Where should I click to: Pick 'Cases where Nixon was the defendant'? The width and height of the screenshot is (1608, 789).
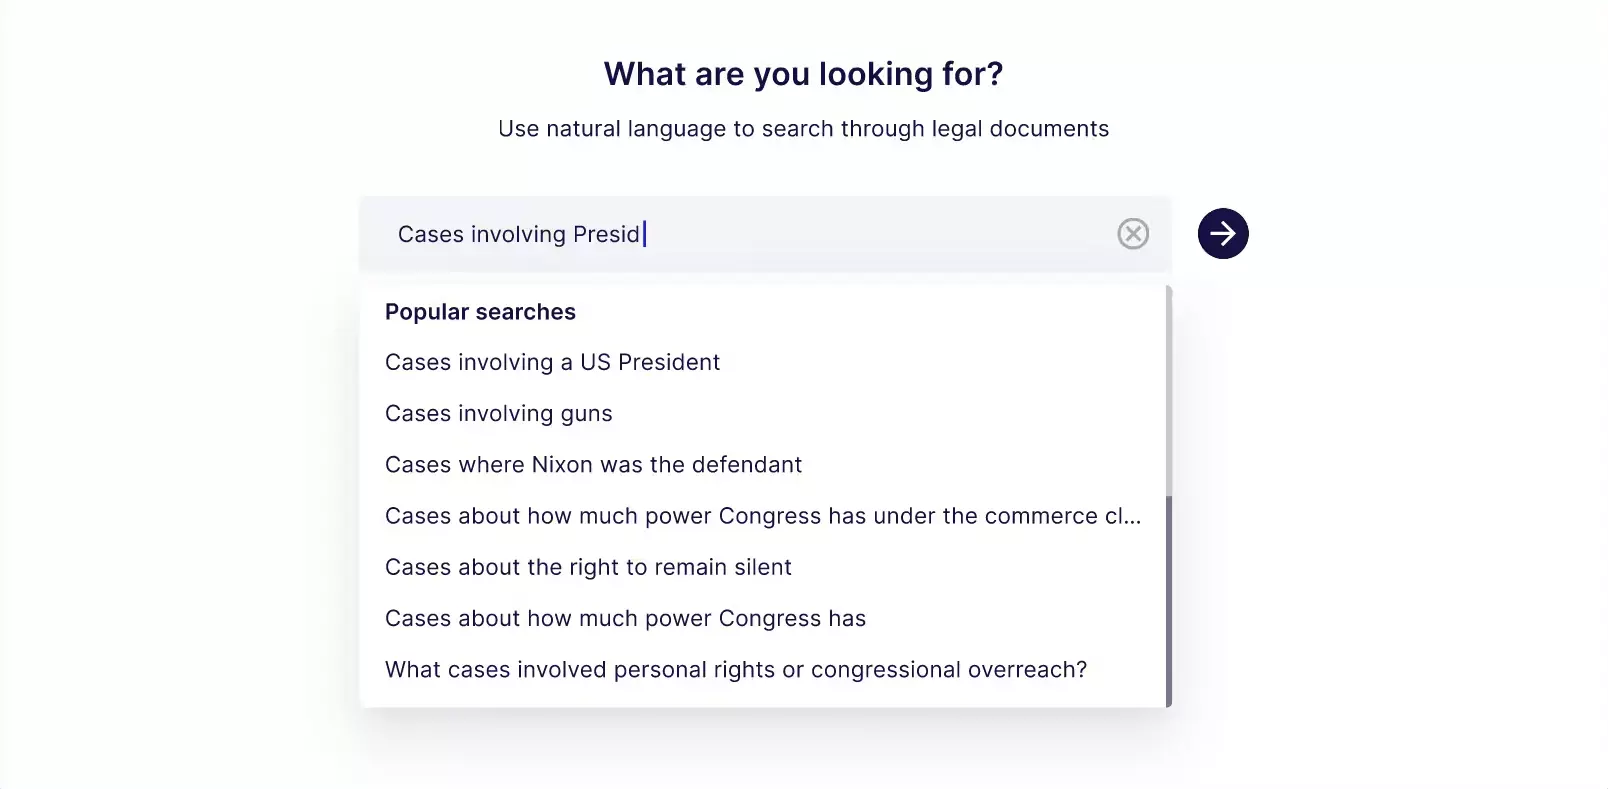593,464
